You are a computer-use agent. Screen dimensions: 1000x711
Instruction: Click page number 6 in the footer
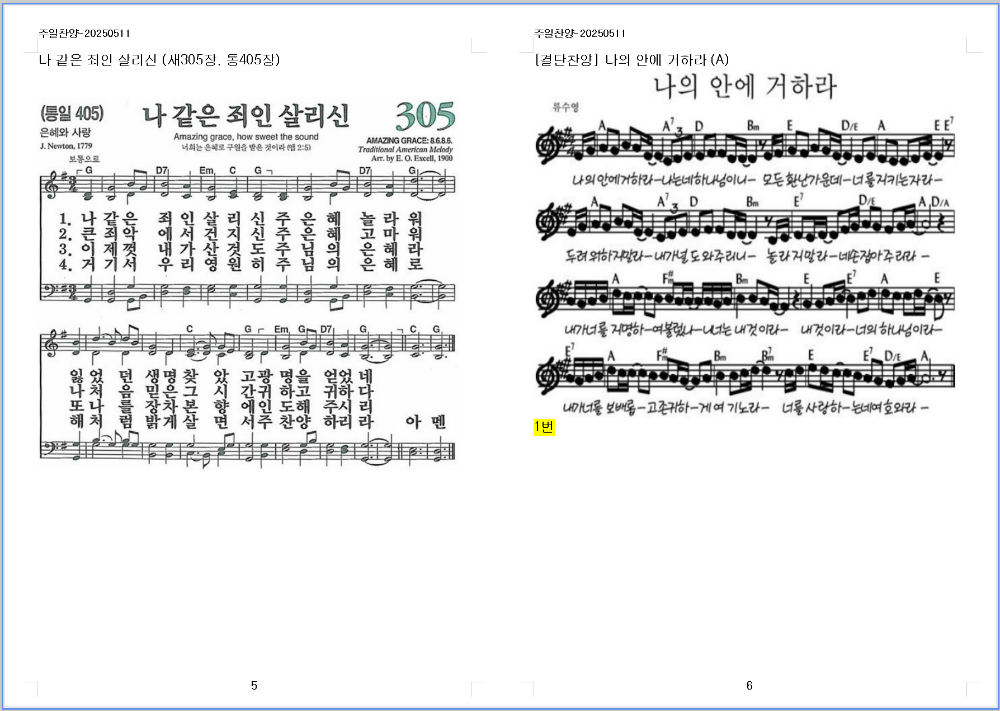pyautogui.click(x=749, y=685)
